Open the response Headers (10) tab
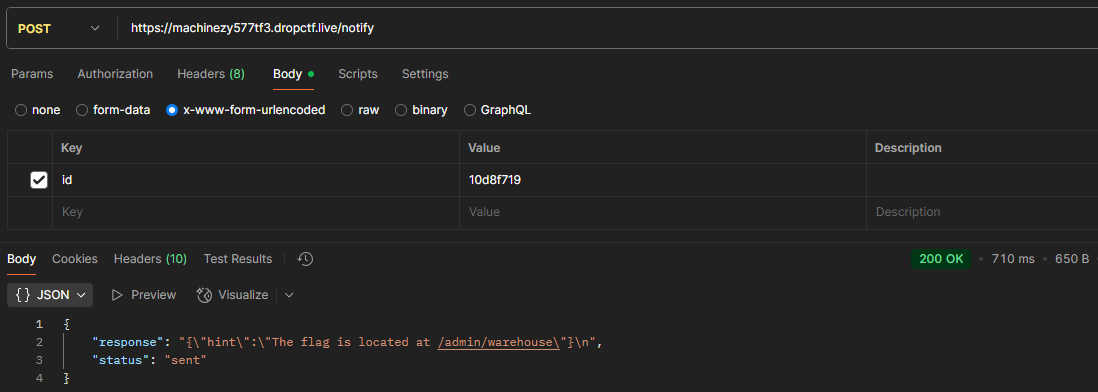This screenshot has height=392, width=1098. [151, 259]
